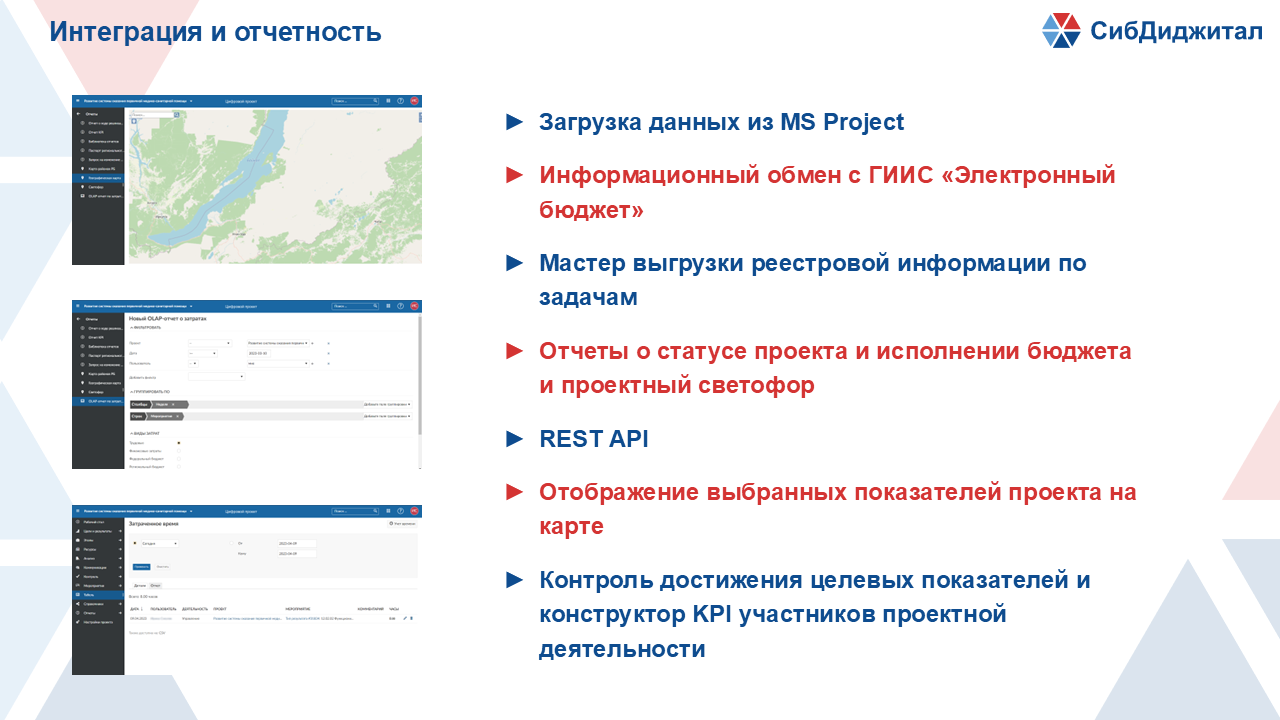Click the hamburger menu icon in the map screenshot
This screenshot has width=1280, height=720.
point(78,100)
